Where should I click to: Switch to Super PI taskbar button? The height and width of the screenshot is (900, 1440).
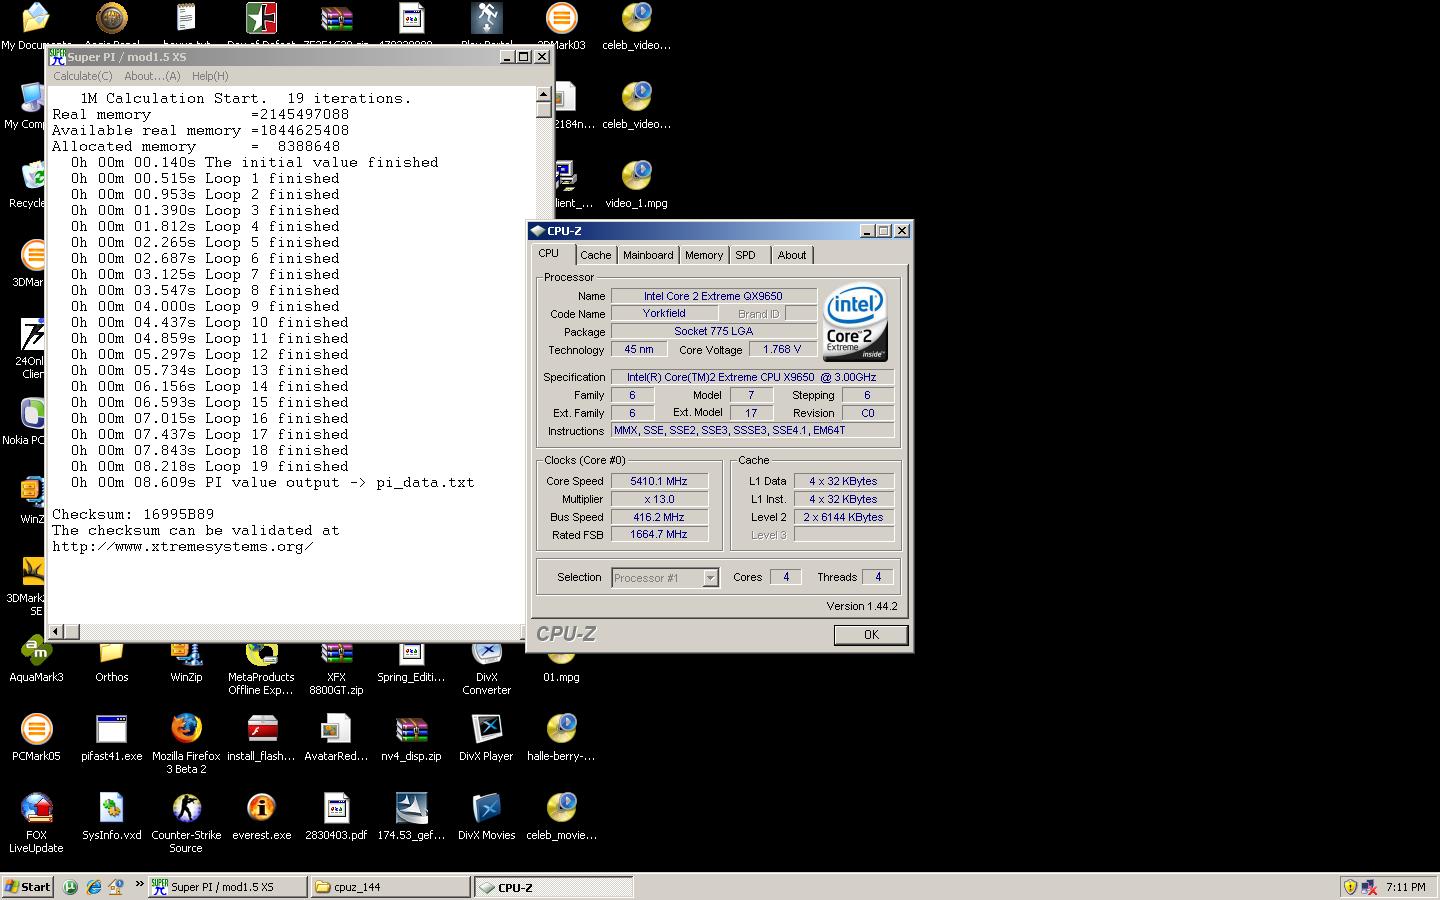227,887
